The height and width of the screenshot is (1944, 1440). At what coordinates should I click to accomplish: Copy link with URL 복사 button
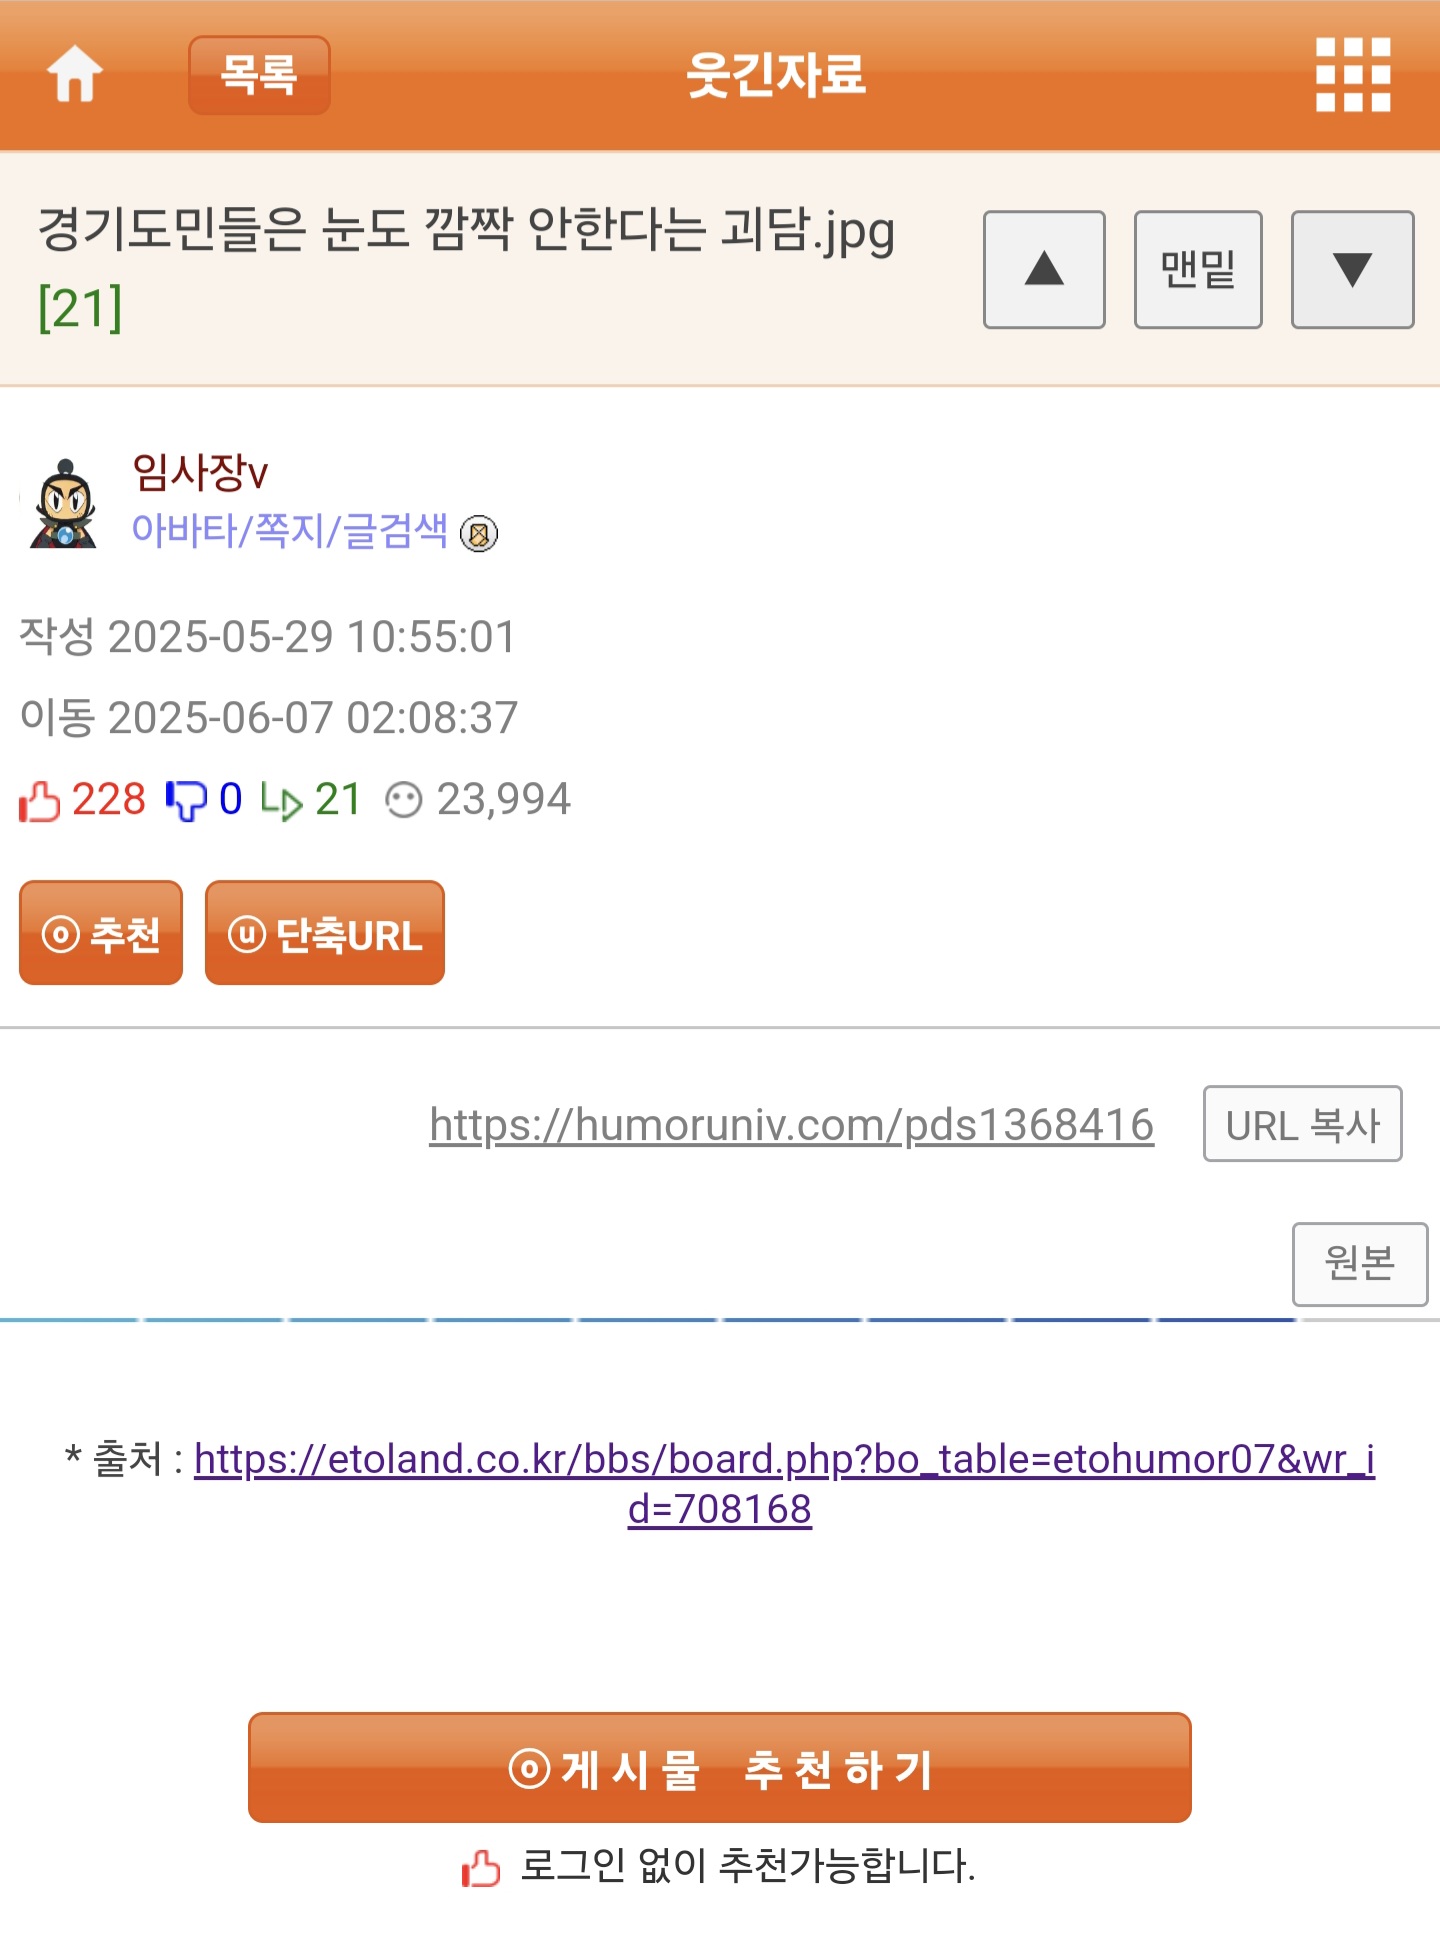pyautogui.click(x=1302, y=1124)
